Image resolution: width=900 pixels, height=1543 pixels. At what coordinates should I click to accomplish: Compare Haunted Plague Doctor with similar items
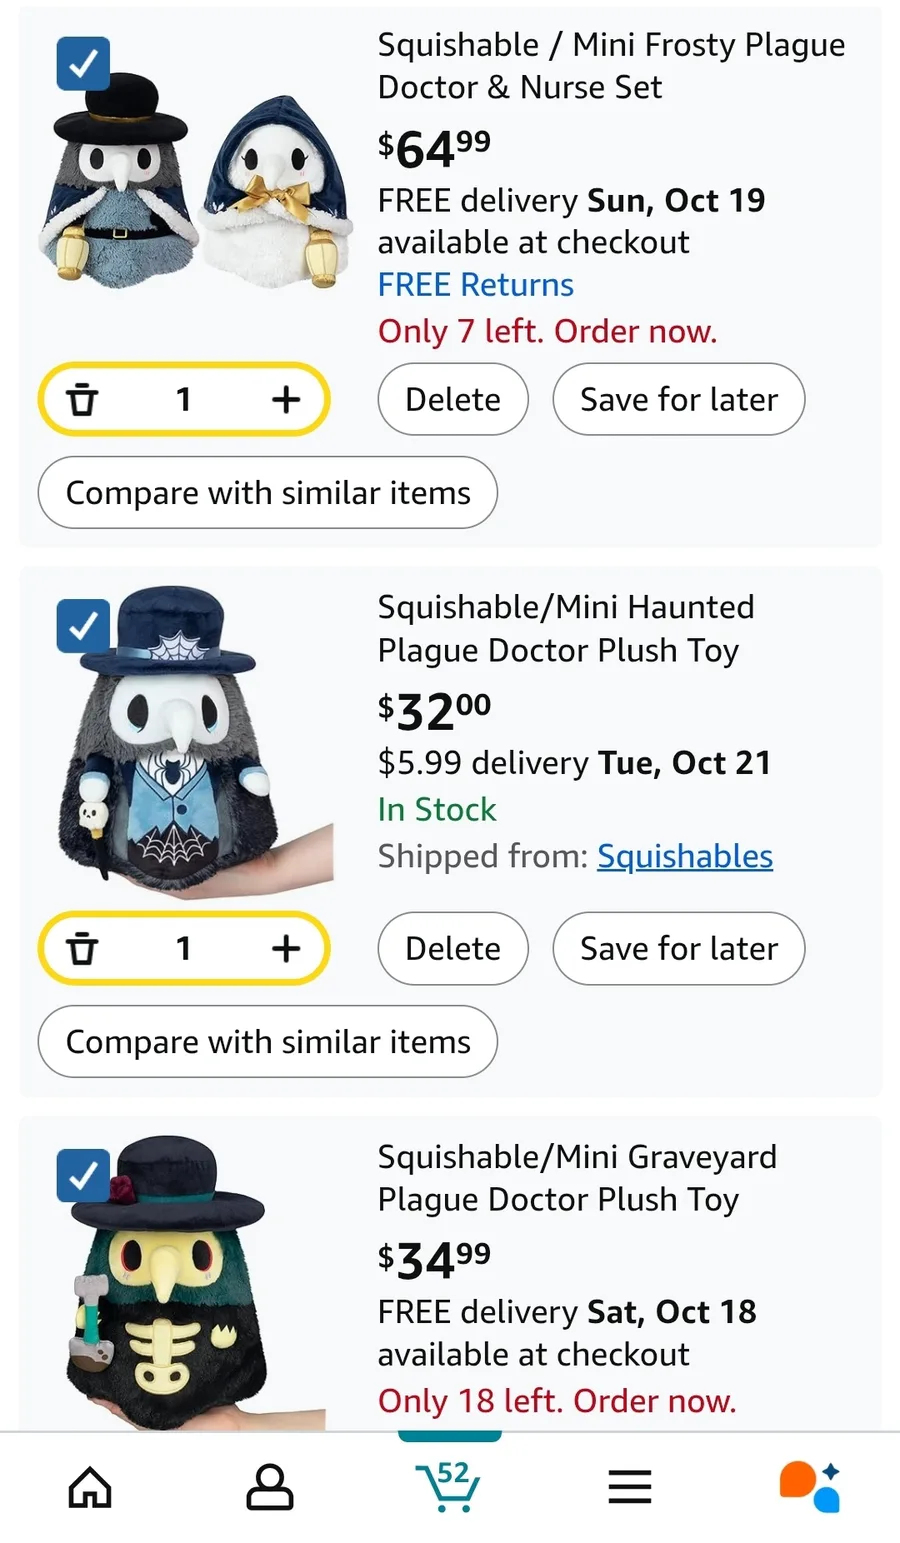(267, 1042)
